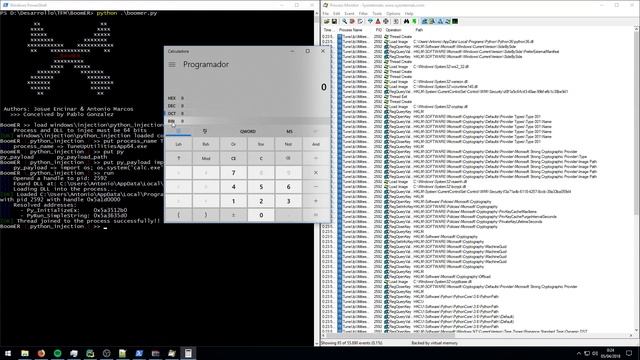Click the Lsh button in Calculator
This screenshot has height=360, width=640.
[178, 144]
